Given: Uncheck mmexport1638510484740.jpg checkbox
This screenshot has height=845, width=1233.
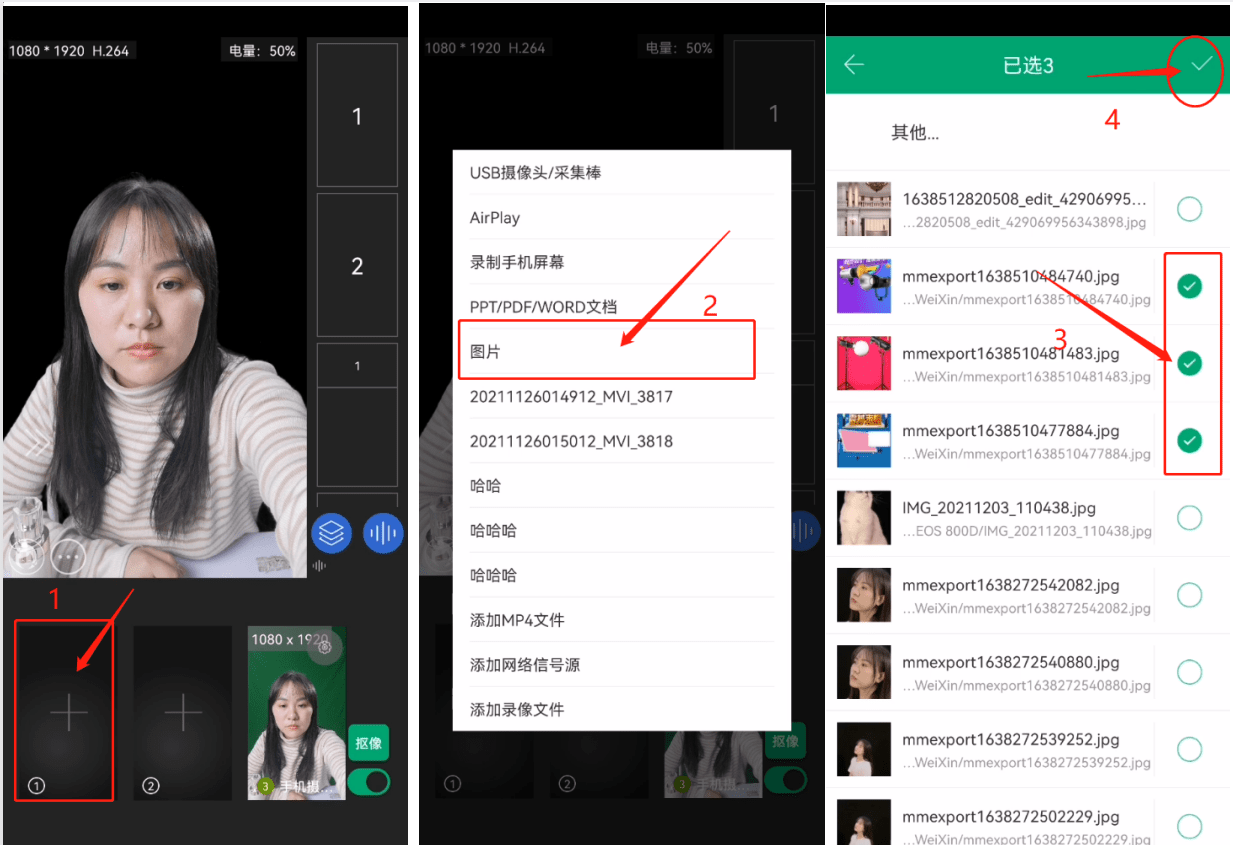Looking at the screenshot, I should tap(1189, 287).
